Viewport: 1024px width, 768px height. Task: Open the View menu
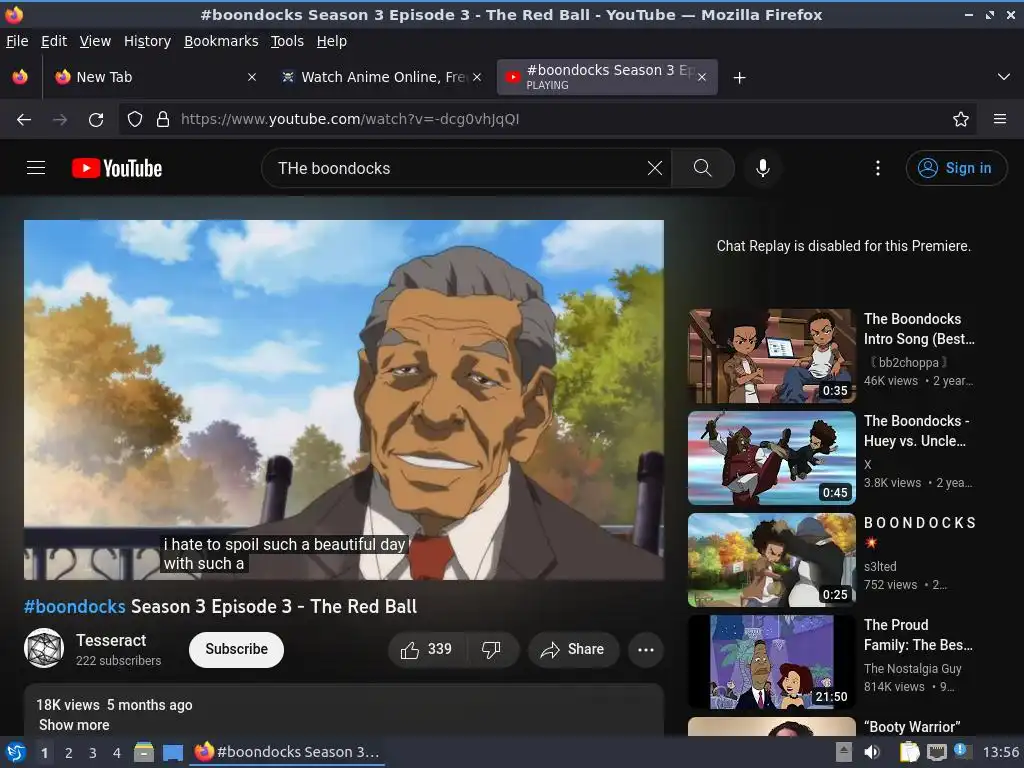pos(95,41)
